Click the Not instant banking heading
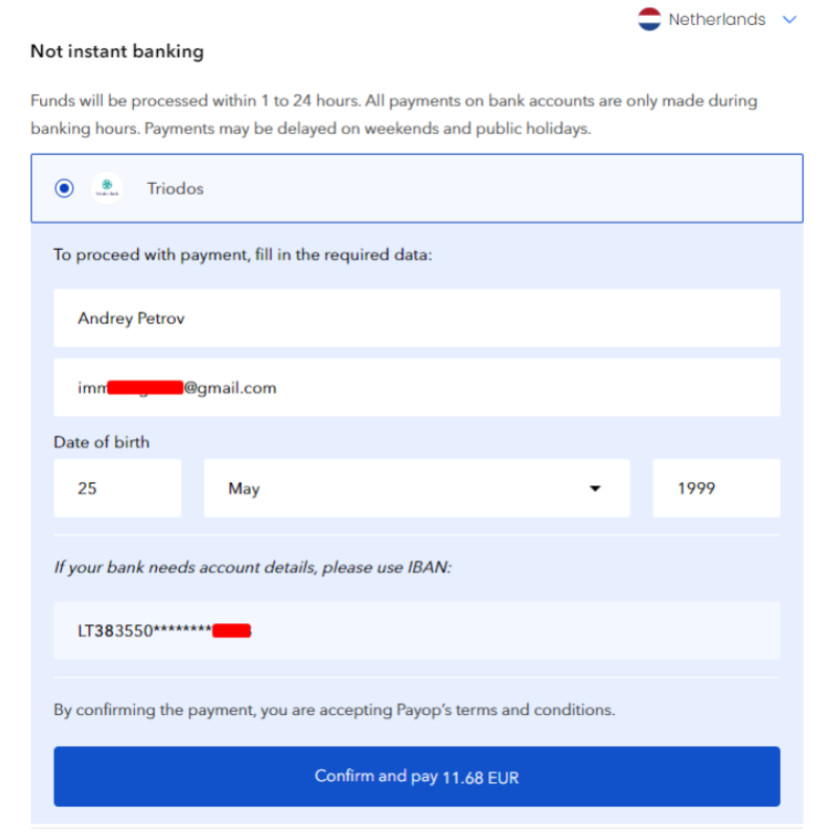 pos(117,51)
